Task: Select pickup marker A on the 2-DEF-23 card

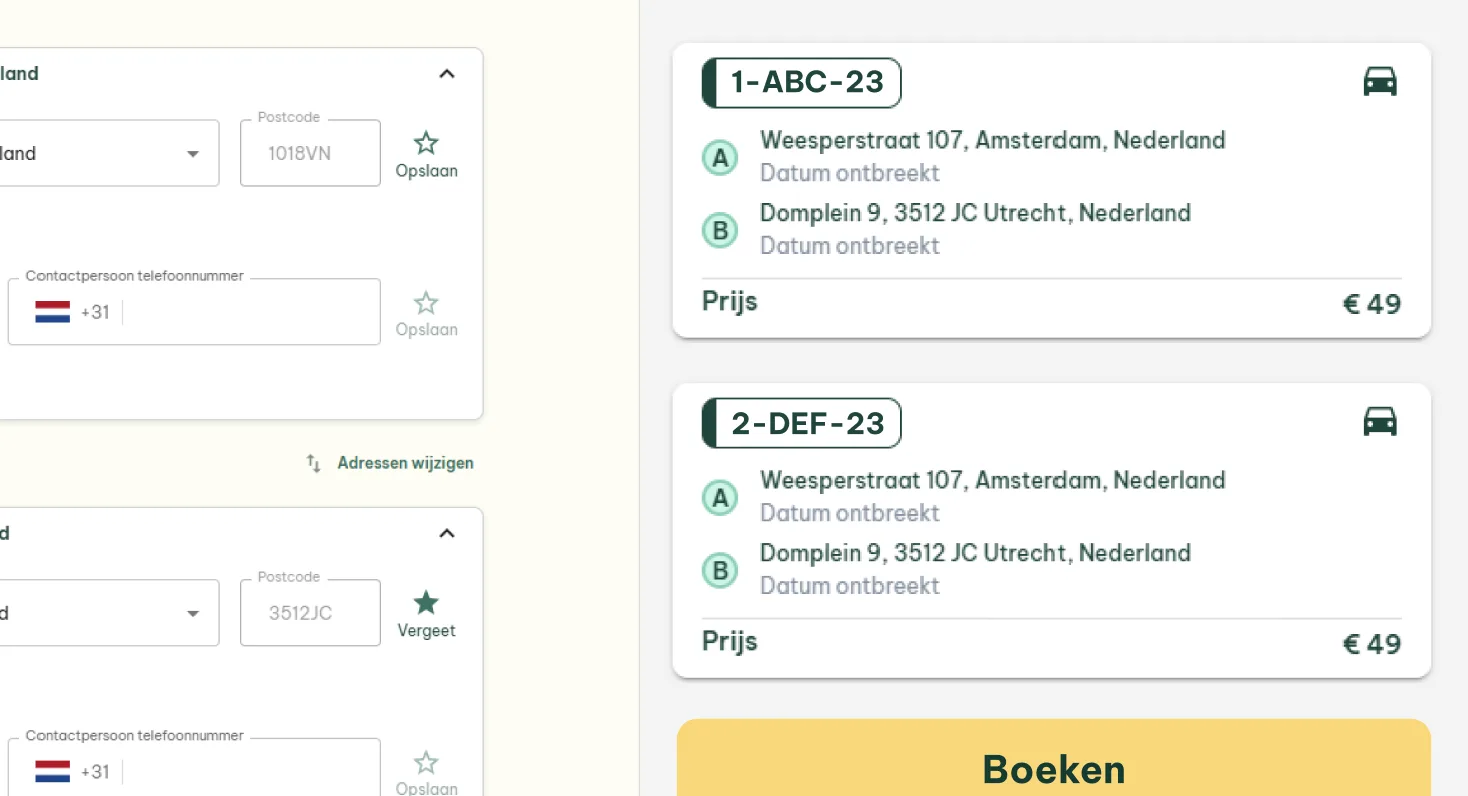Action: coord(720,497)
